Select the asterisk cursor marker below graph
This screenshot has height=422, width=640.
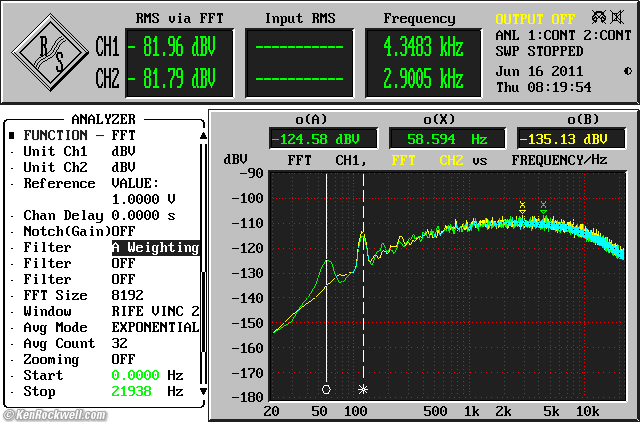pyautogui.click(x=363, y=389)
